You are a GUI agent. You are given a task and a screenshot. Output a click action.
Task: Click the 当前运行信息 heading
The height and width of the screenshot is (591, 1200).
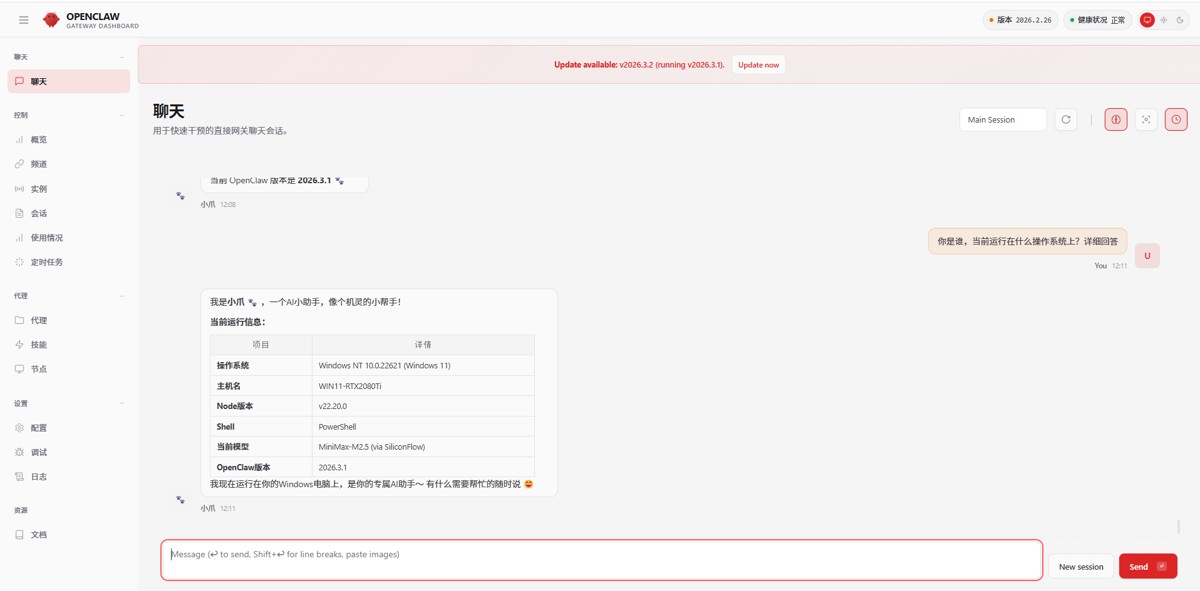(238, 322)
